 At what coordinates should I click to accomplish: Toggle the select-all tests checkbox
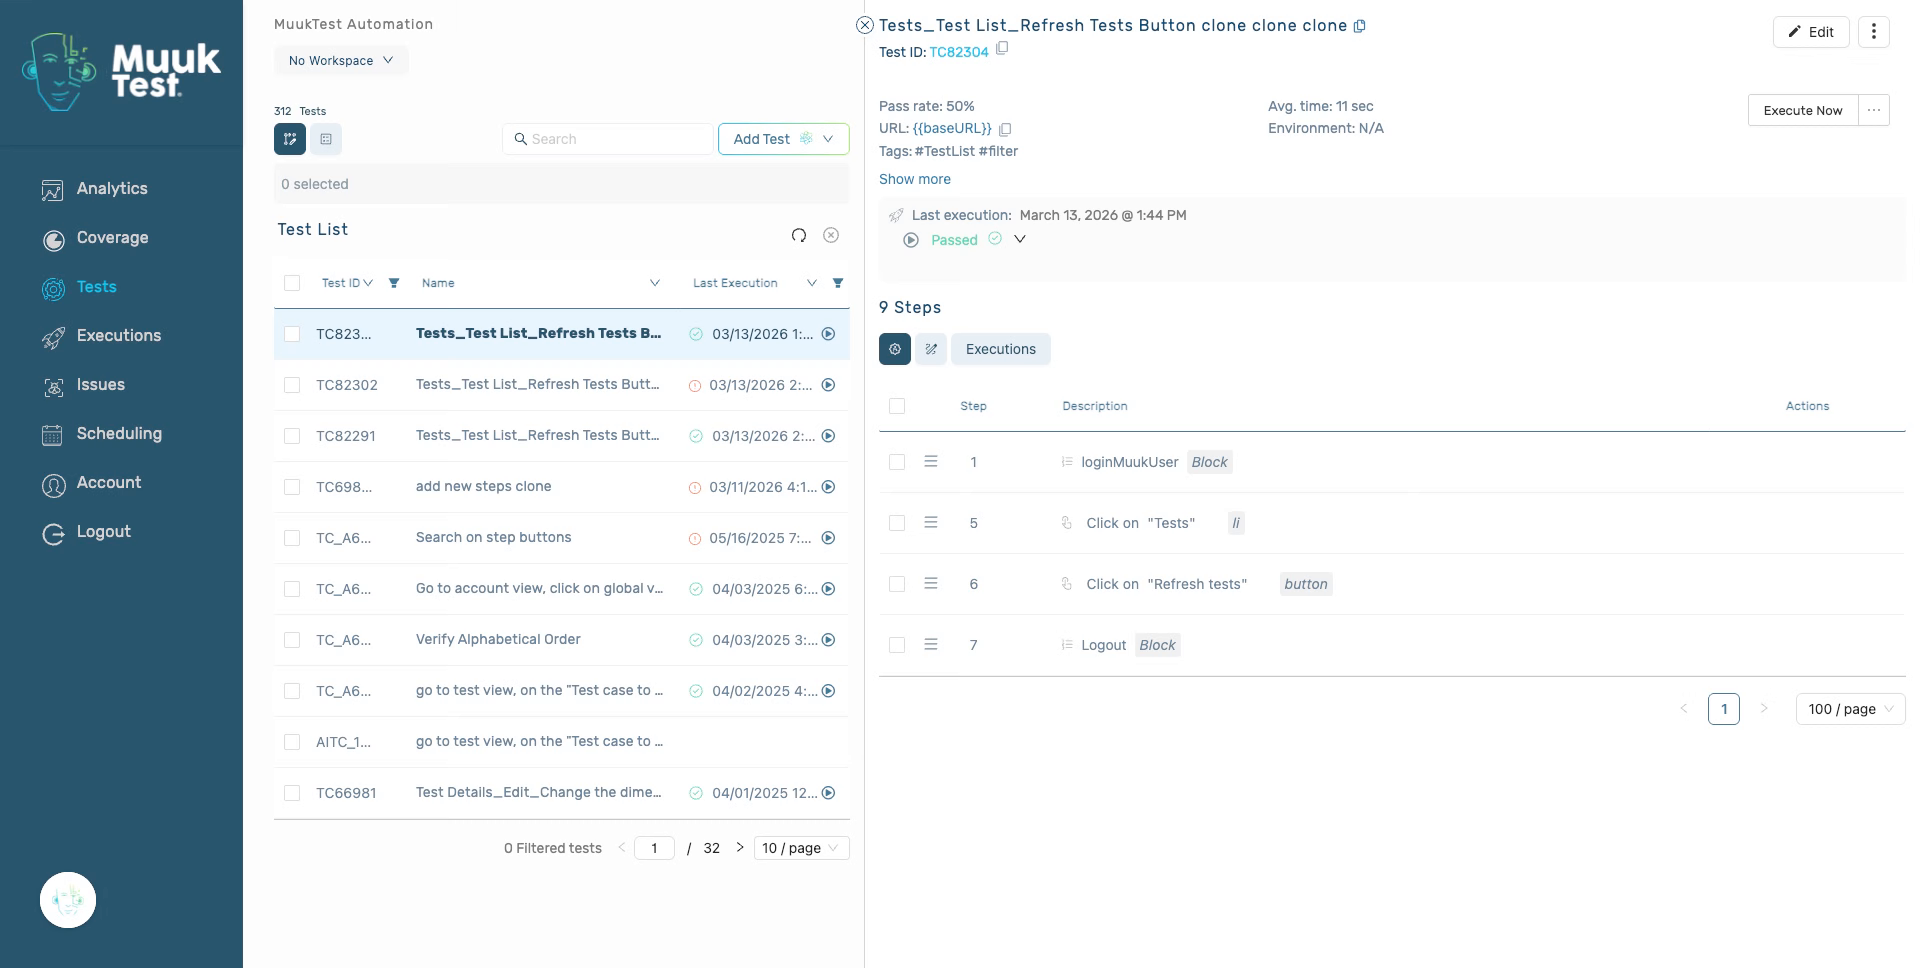coord(292,283)
